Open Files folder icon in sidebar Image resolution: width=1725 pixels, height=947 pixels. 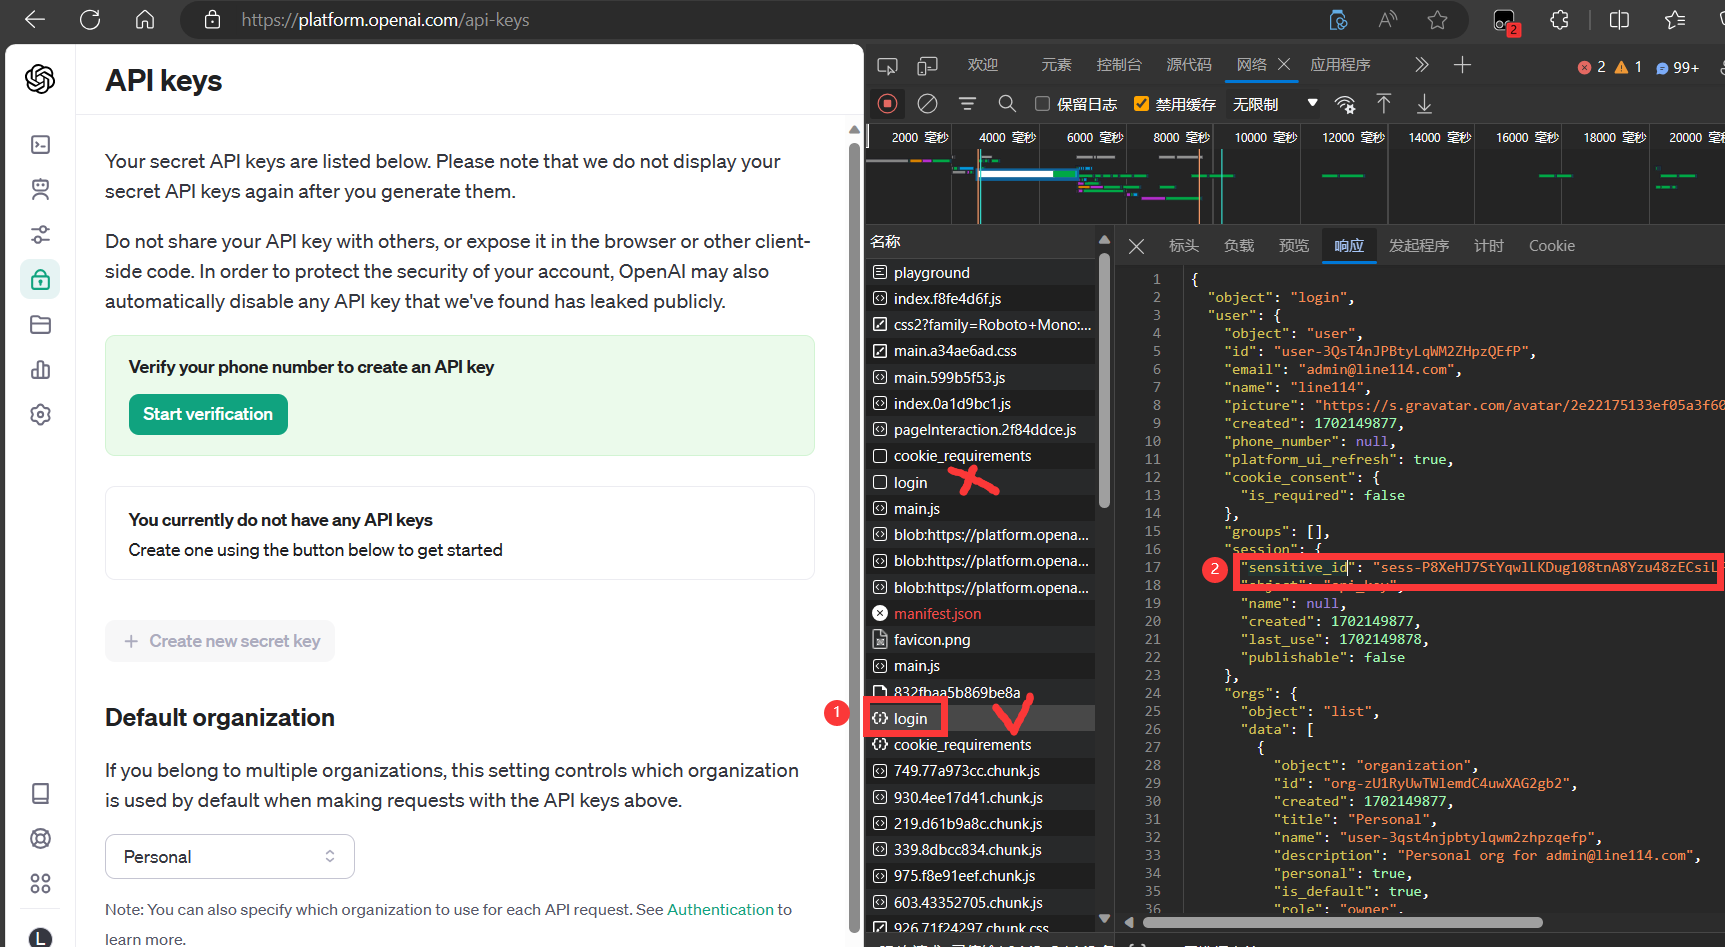[x=40, y=325]
